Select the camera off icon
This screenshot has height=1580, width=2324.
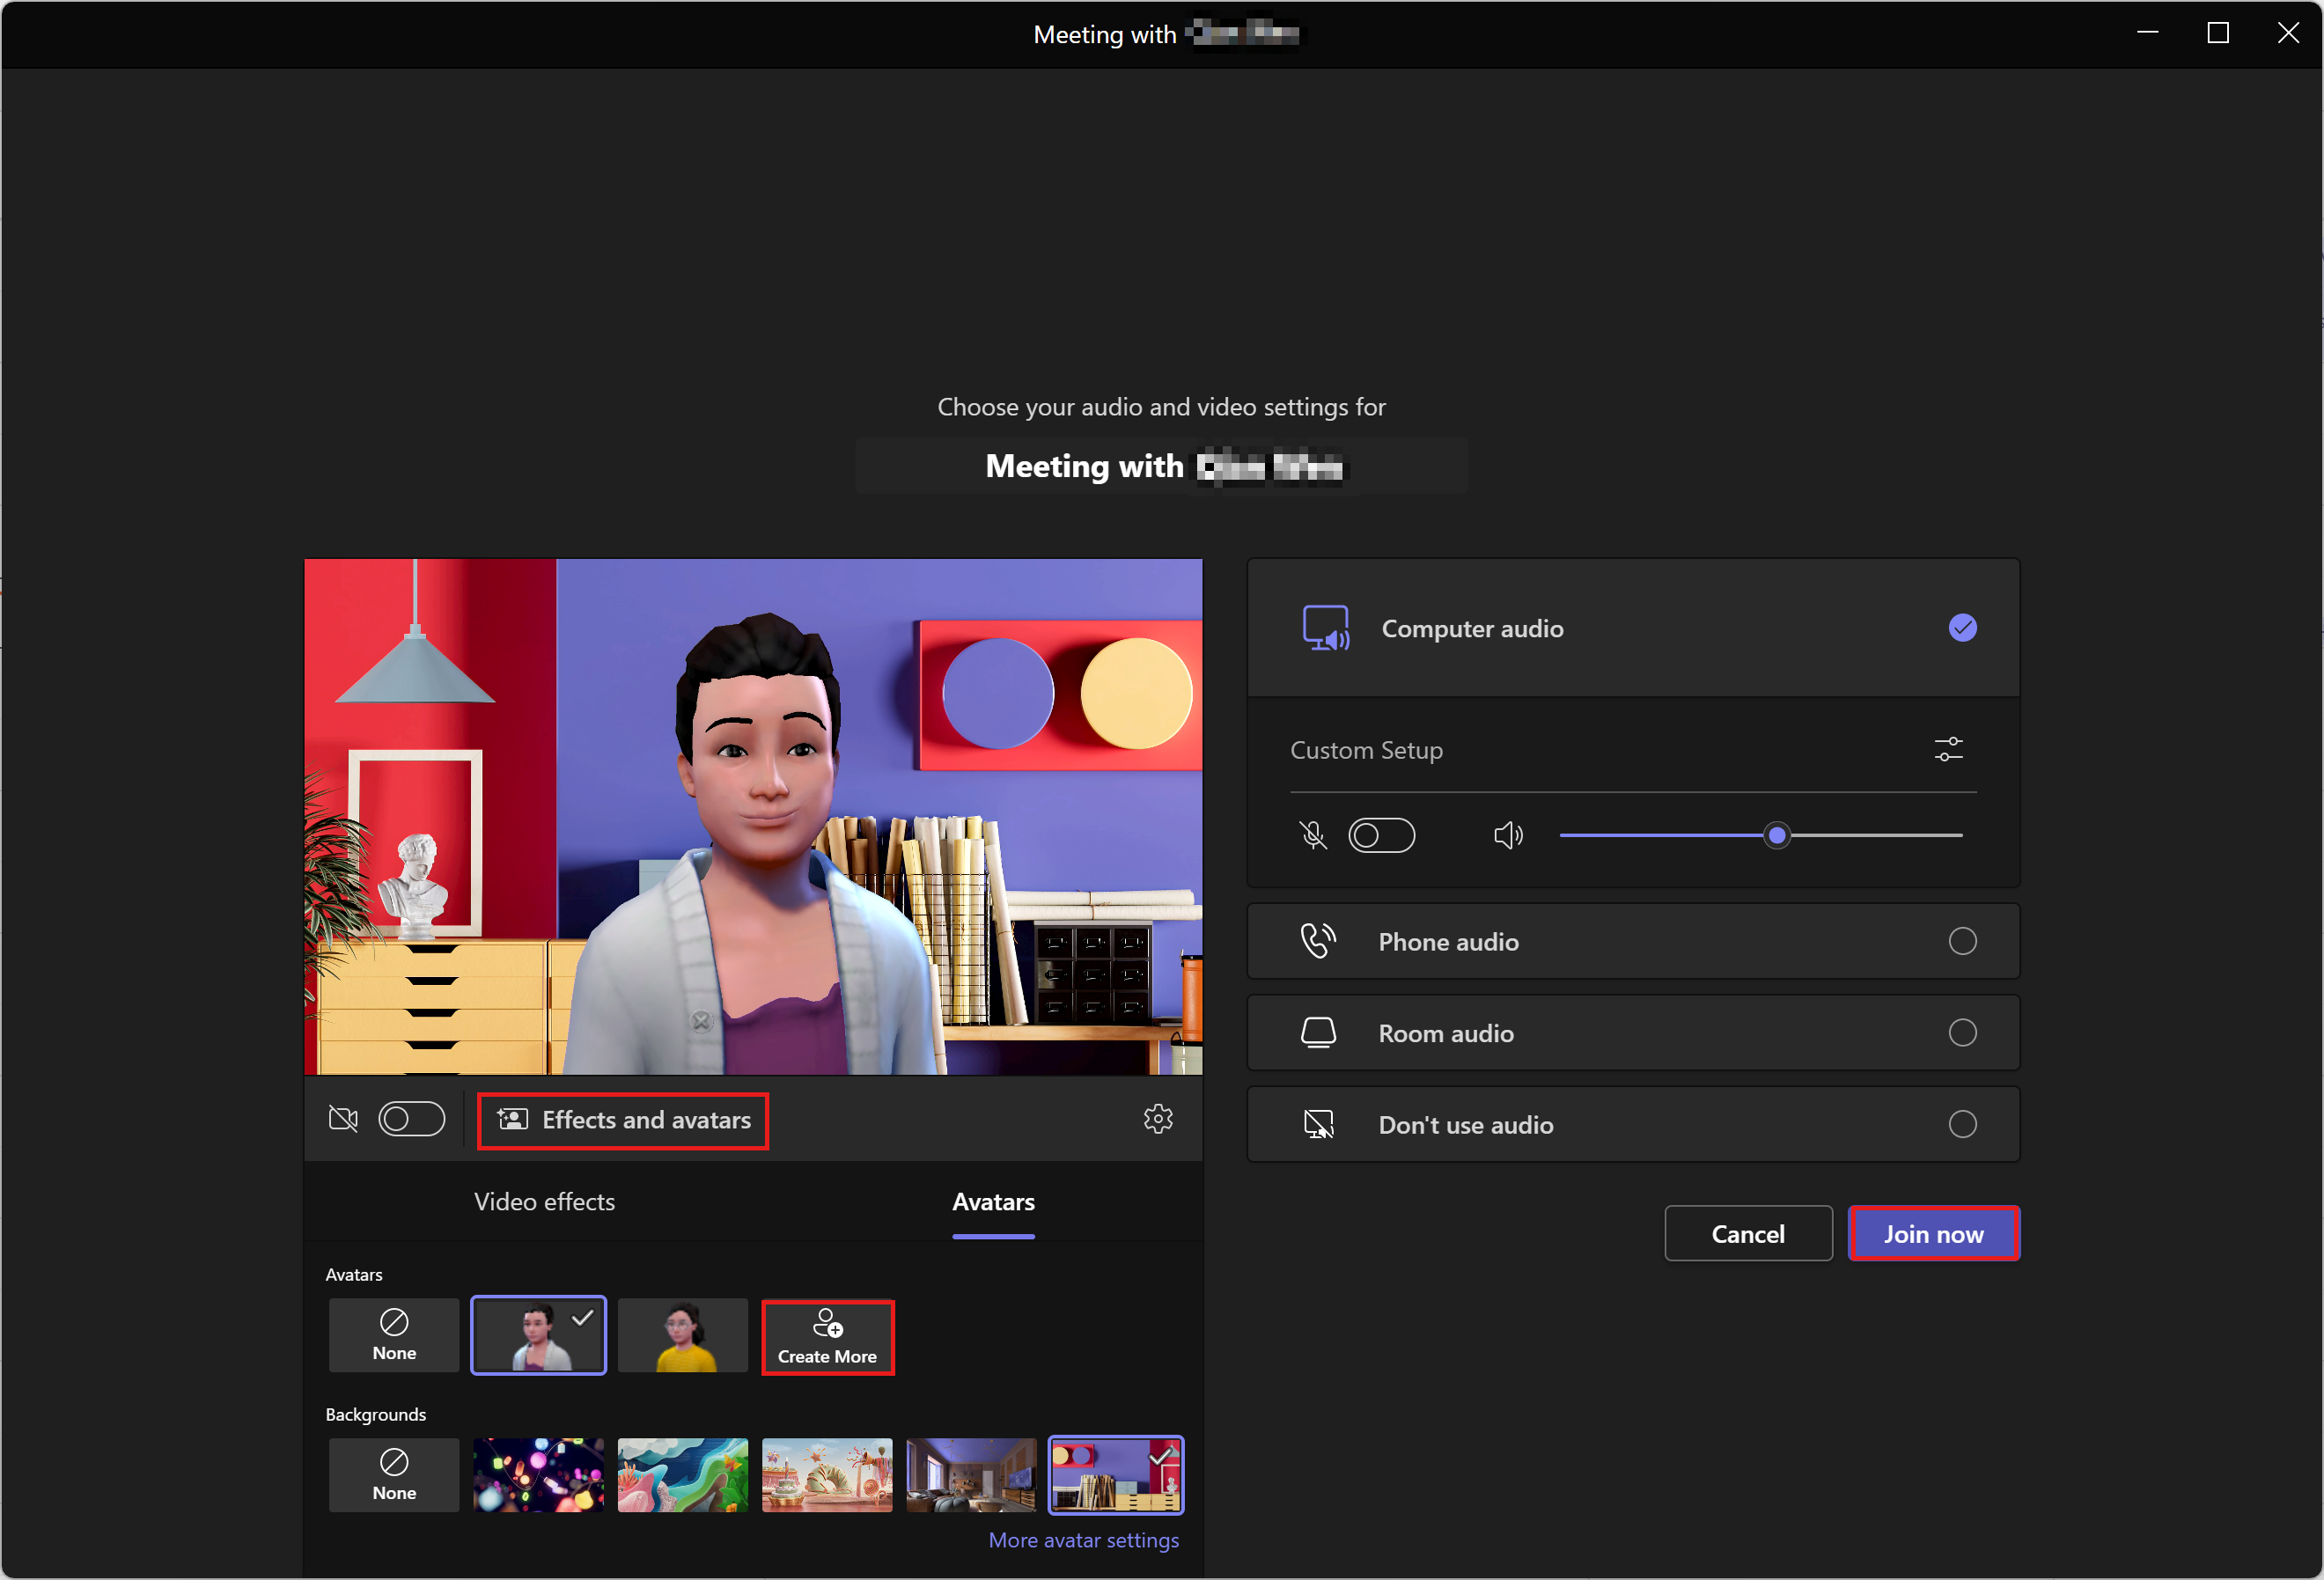pyautogui.click(x=346, y=1118)
